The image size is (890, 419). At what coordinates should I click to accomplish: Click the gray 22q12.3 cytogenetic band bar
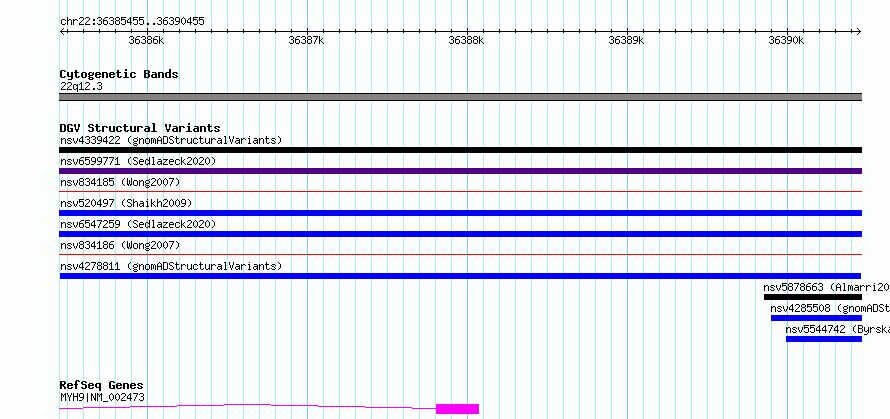click(460, 97)
